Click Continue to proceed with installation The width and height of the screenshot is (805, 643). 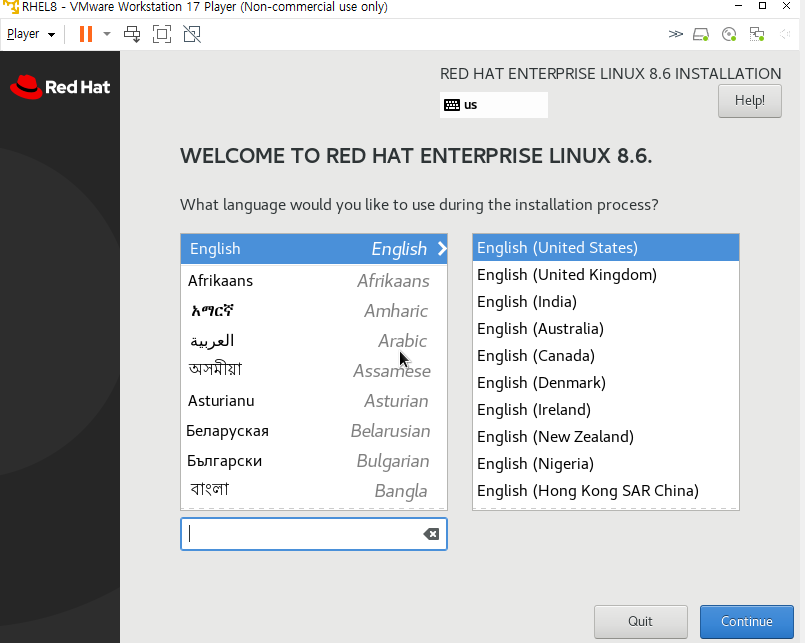tap(746, 621)
